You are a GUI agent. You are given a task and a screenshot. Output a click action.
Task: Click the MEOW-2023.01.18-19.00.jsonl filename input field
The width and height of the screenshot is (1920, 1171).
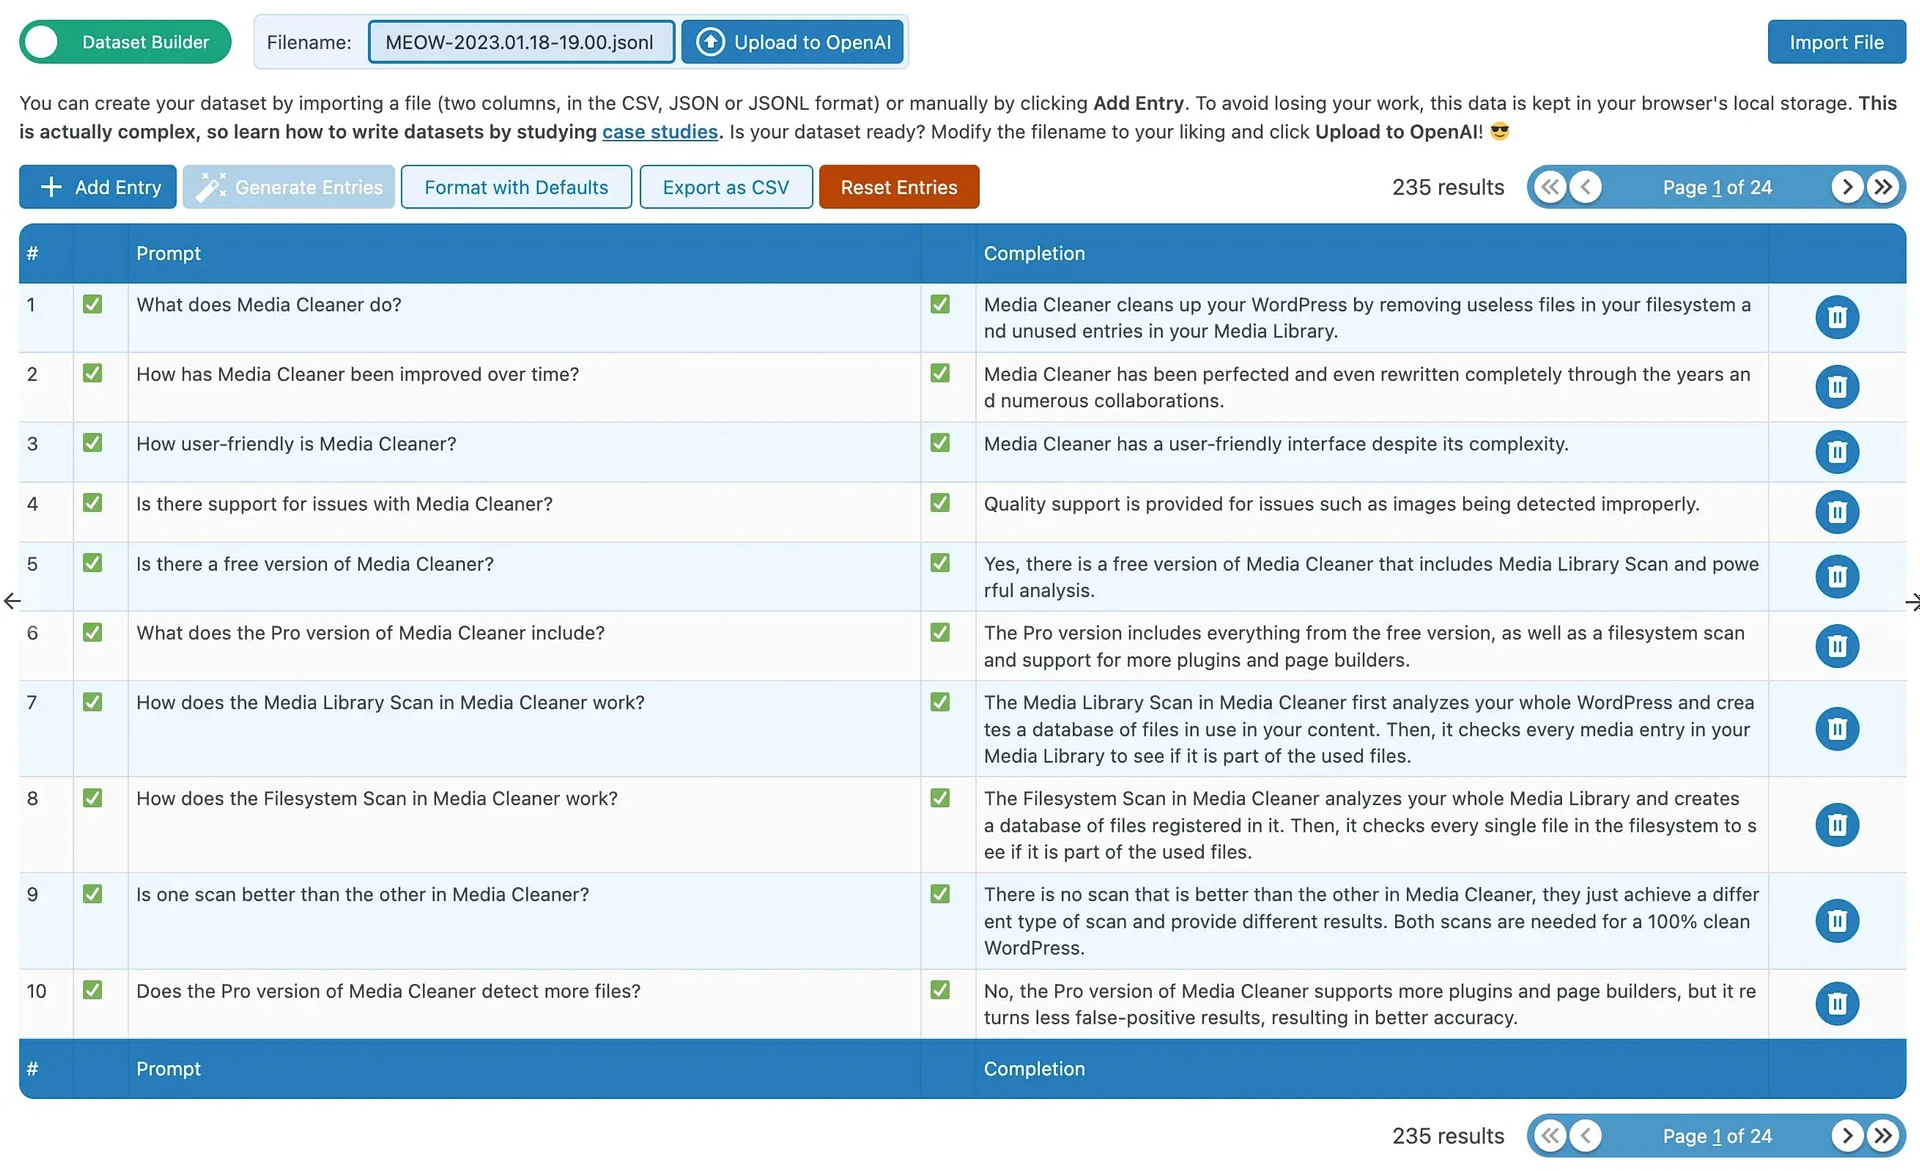[521, 41]
